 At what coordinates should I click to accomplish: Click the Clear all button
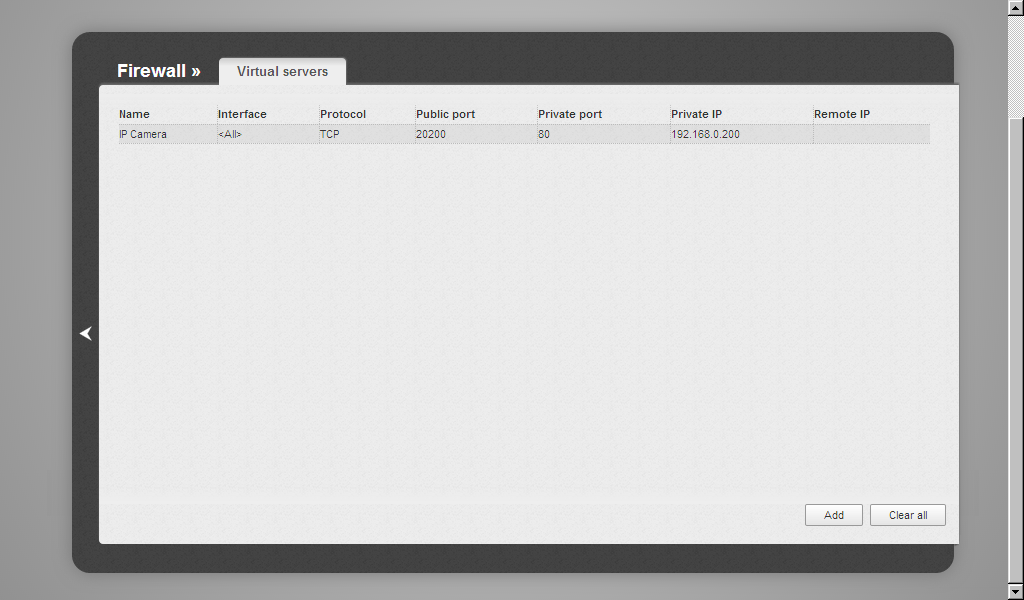point(908,515)
